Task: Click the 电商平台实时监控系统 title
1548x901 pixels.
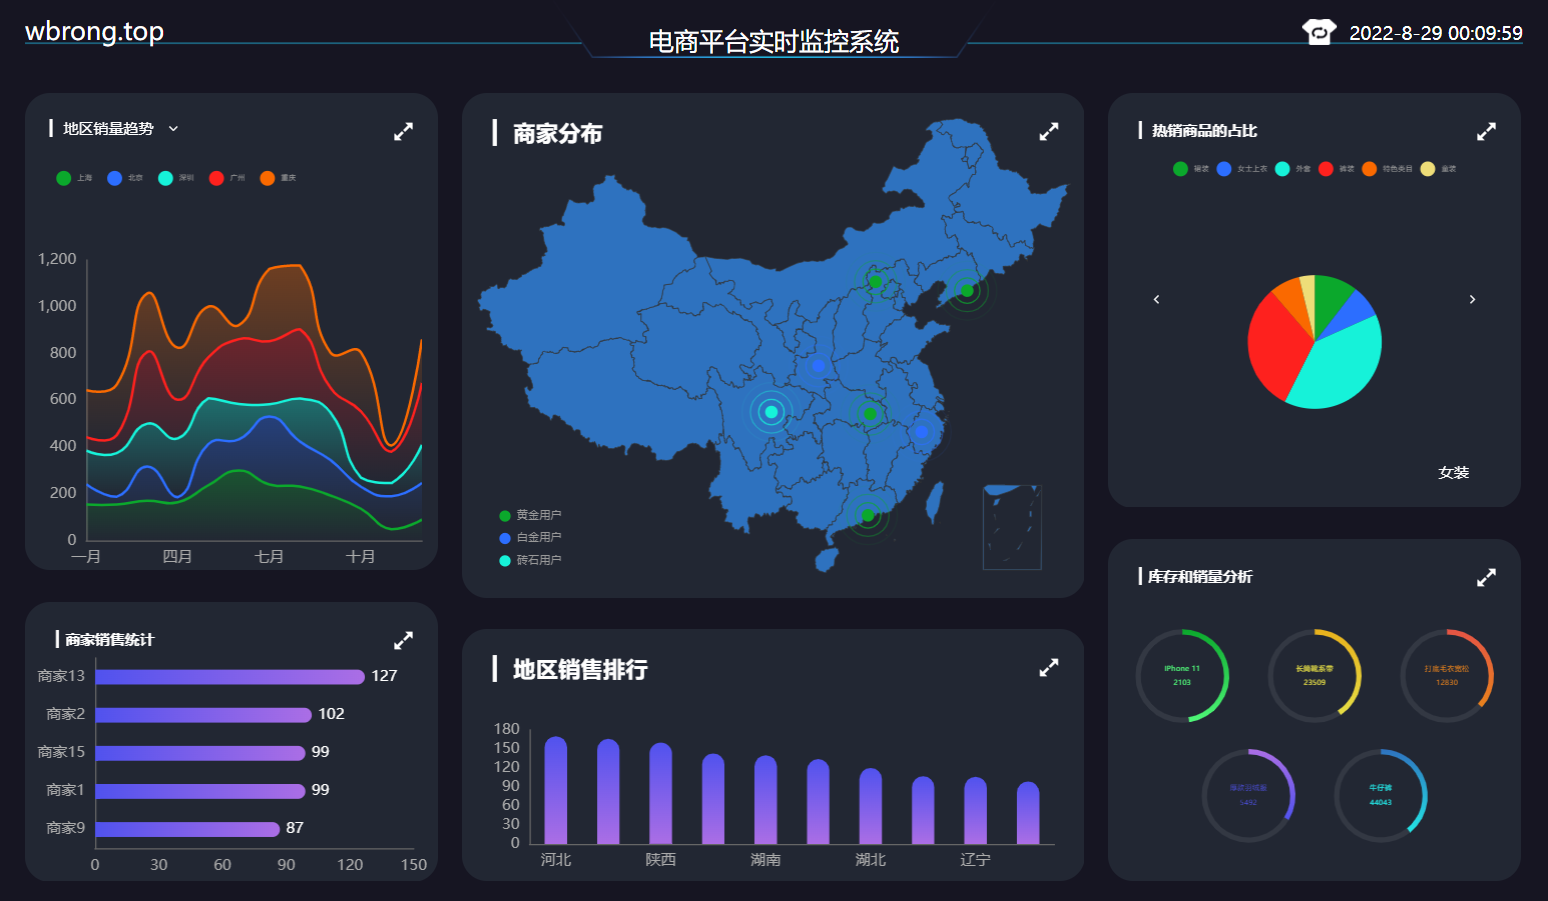Action: click(x=773, y=41)
